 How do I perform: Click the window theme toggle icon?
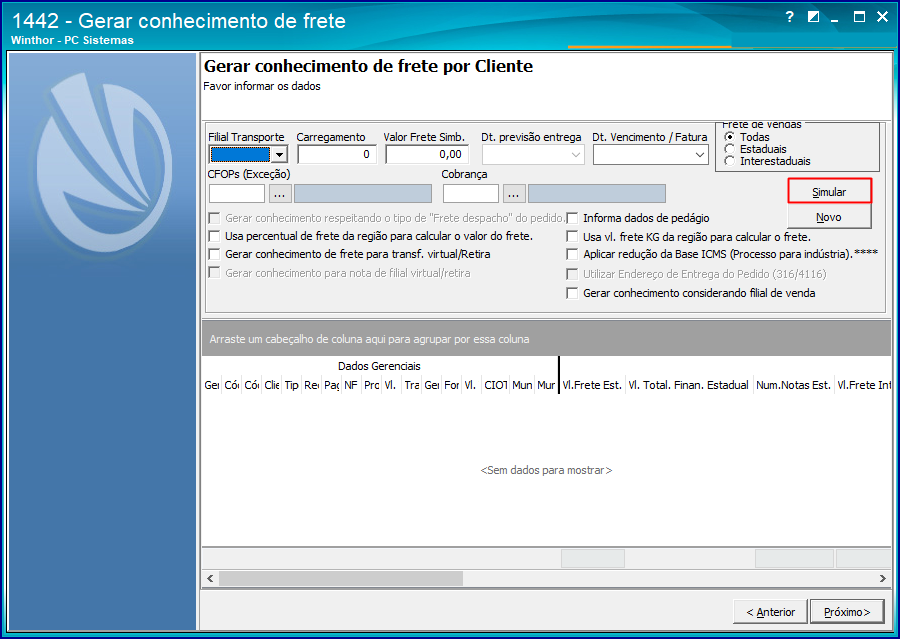[813, 17]
